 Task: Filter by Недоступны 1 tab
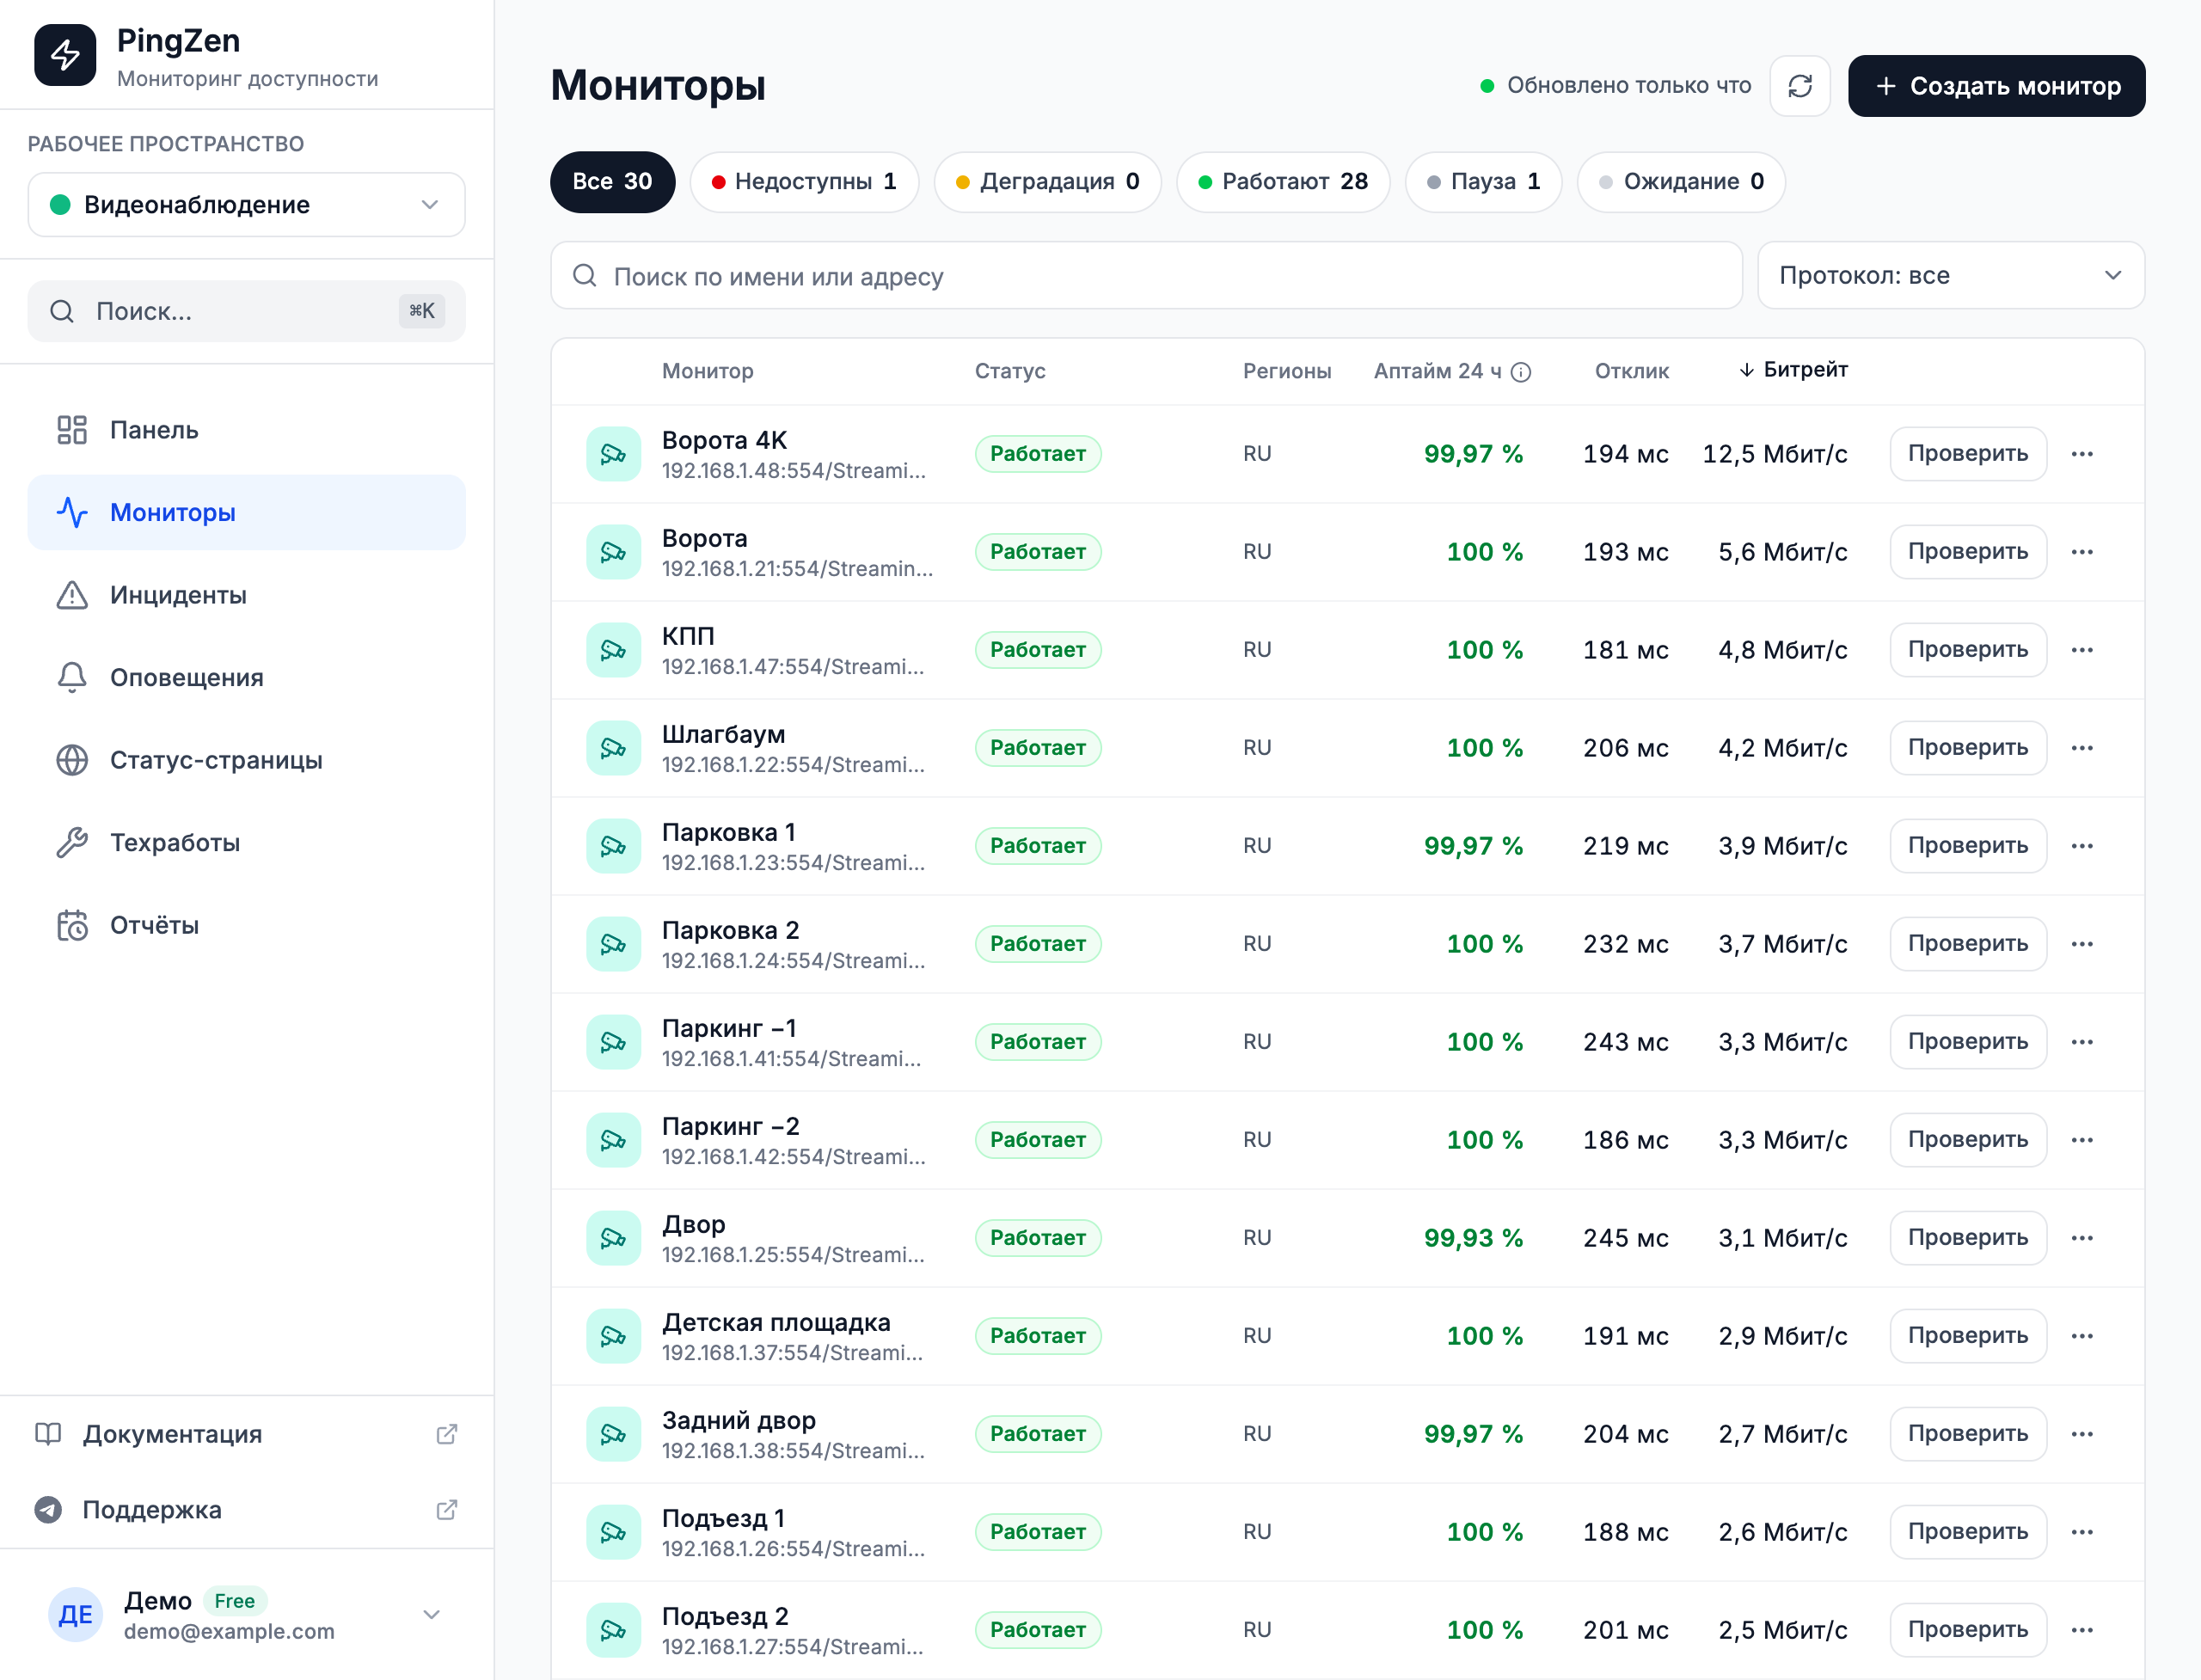pyautogui.click(x=804, y=182)
